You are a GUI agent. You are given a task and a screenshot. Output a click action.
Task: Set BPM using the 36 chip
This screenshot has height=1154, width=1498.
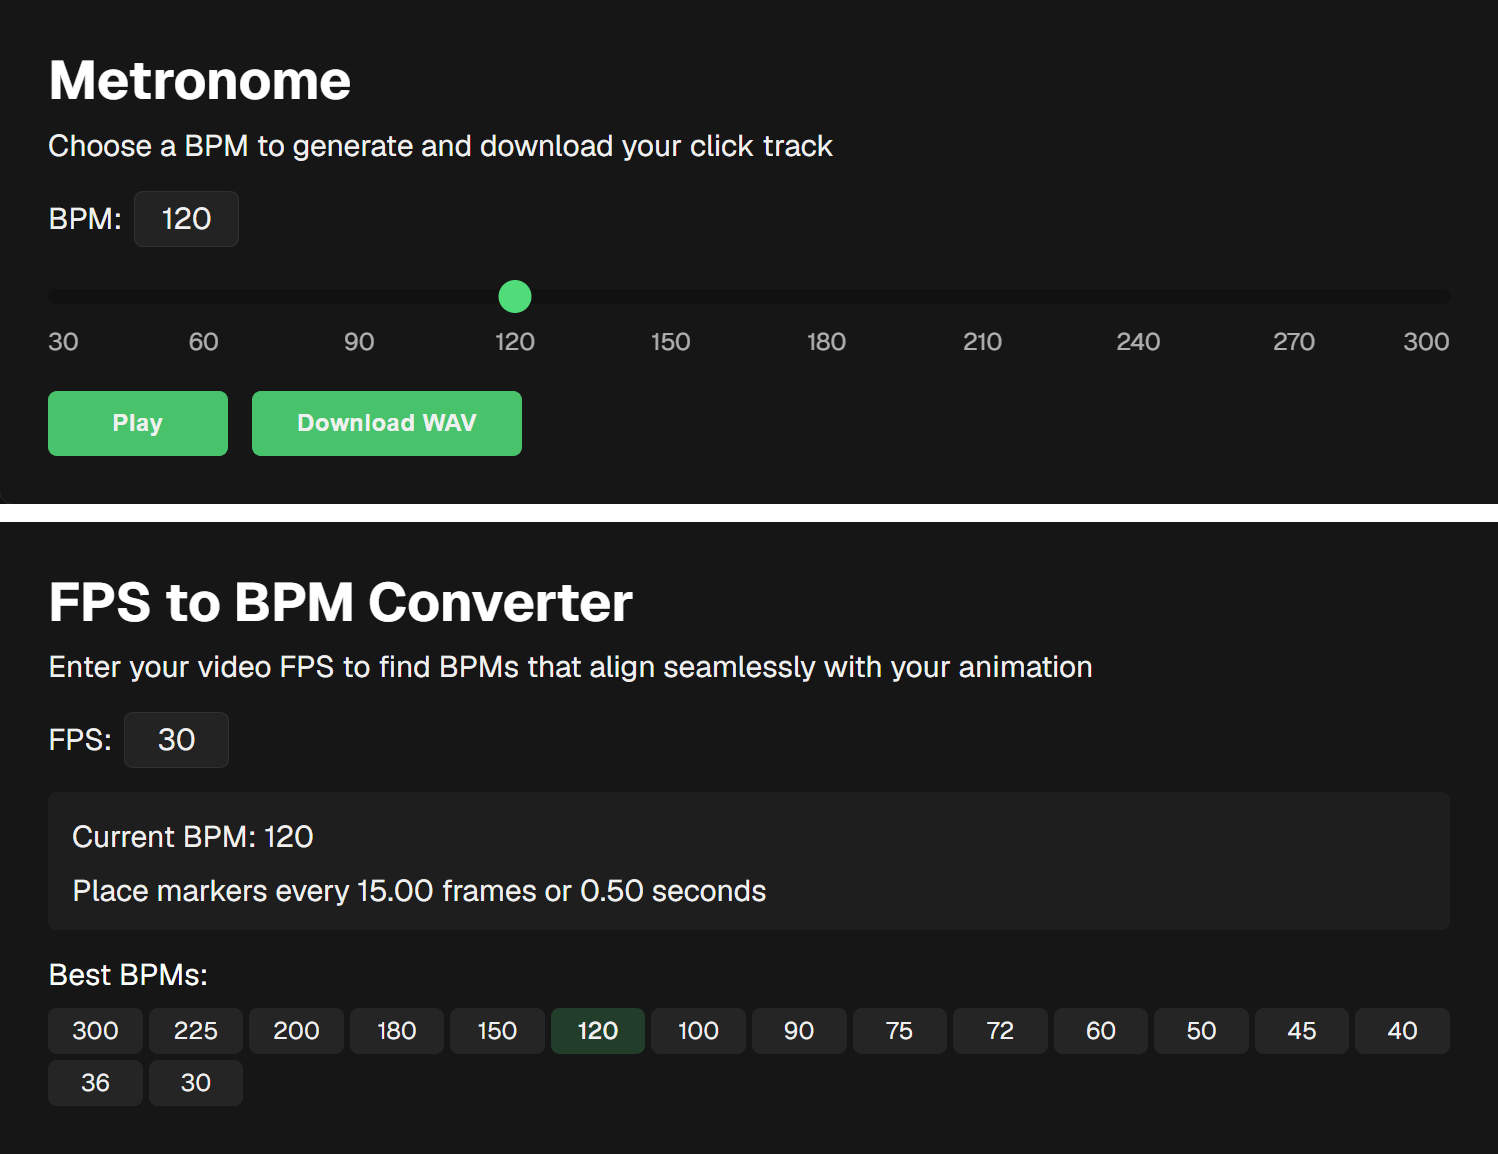[95, 1083]
